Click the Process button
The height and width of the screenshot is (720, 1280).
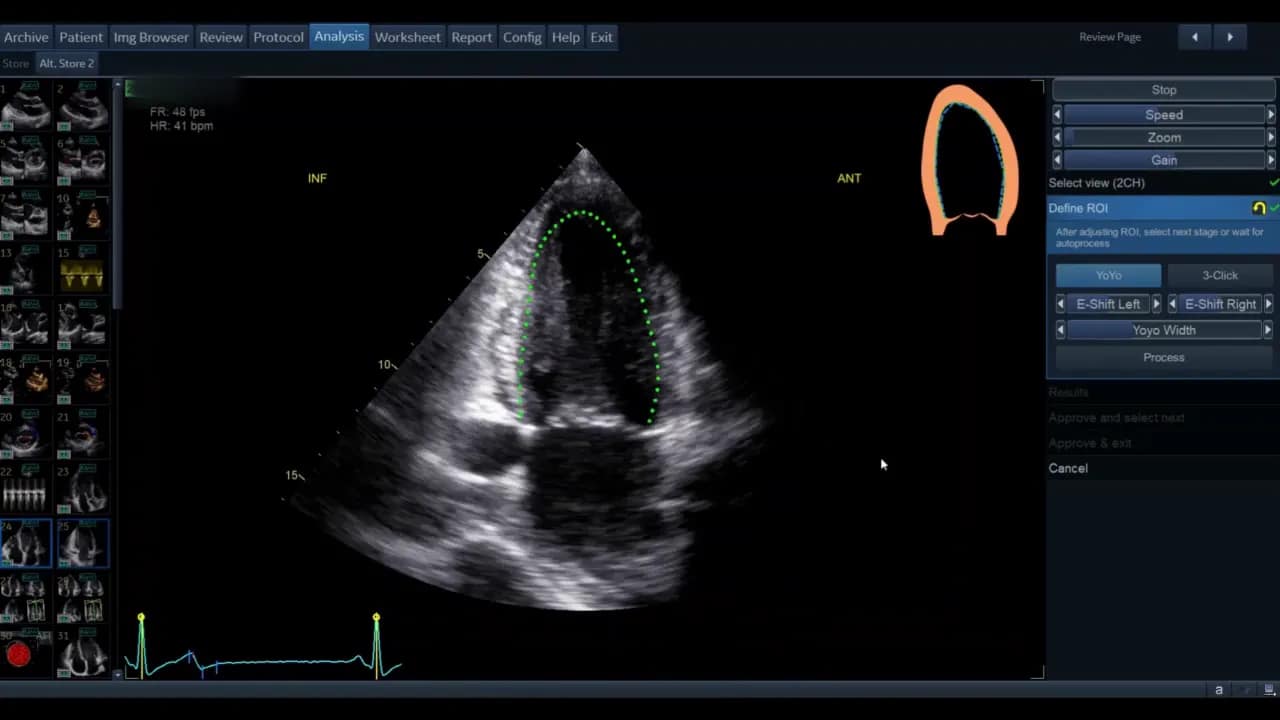click(x=1163, y=357)
